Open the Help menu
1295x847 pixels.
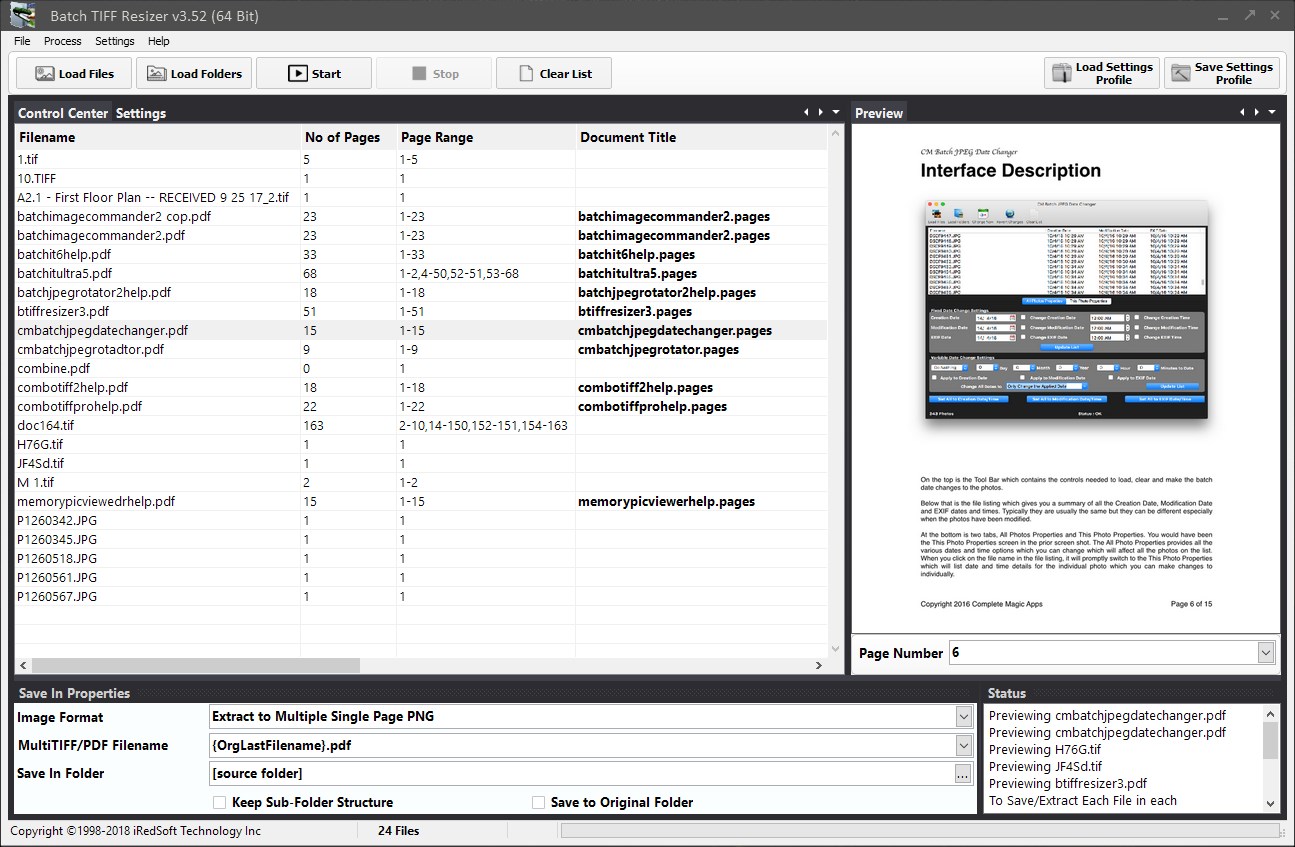click(159, 41)
